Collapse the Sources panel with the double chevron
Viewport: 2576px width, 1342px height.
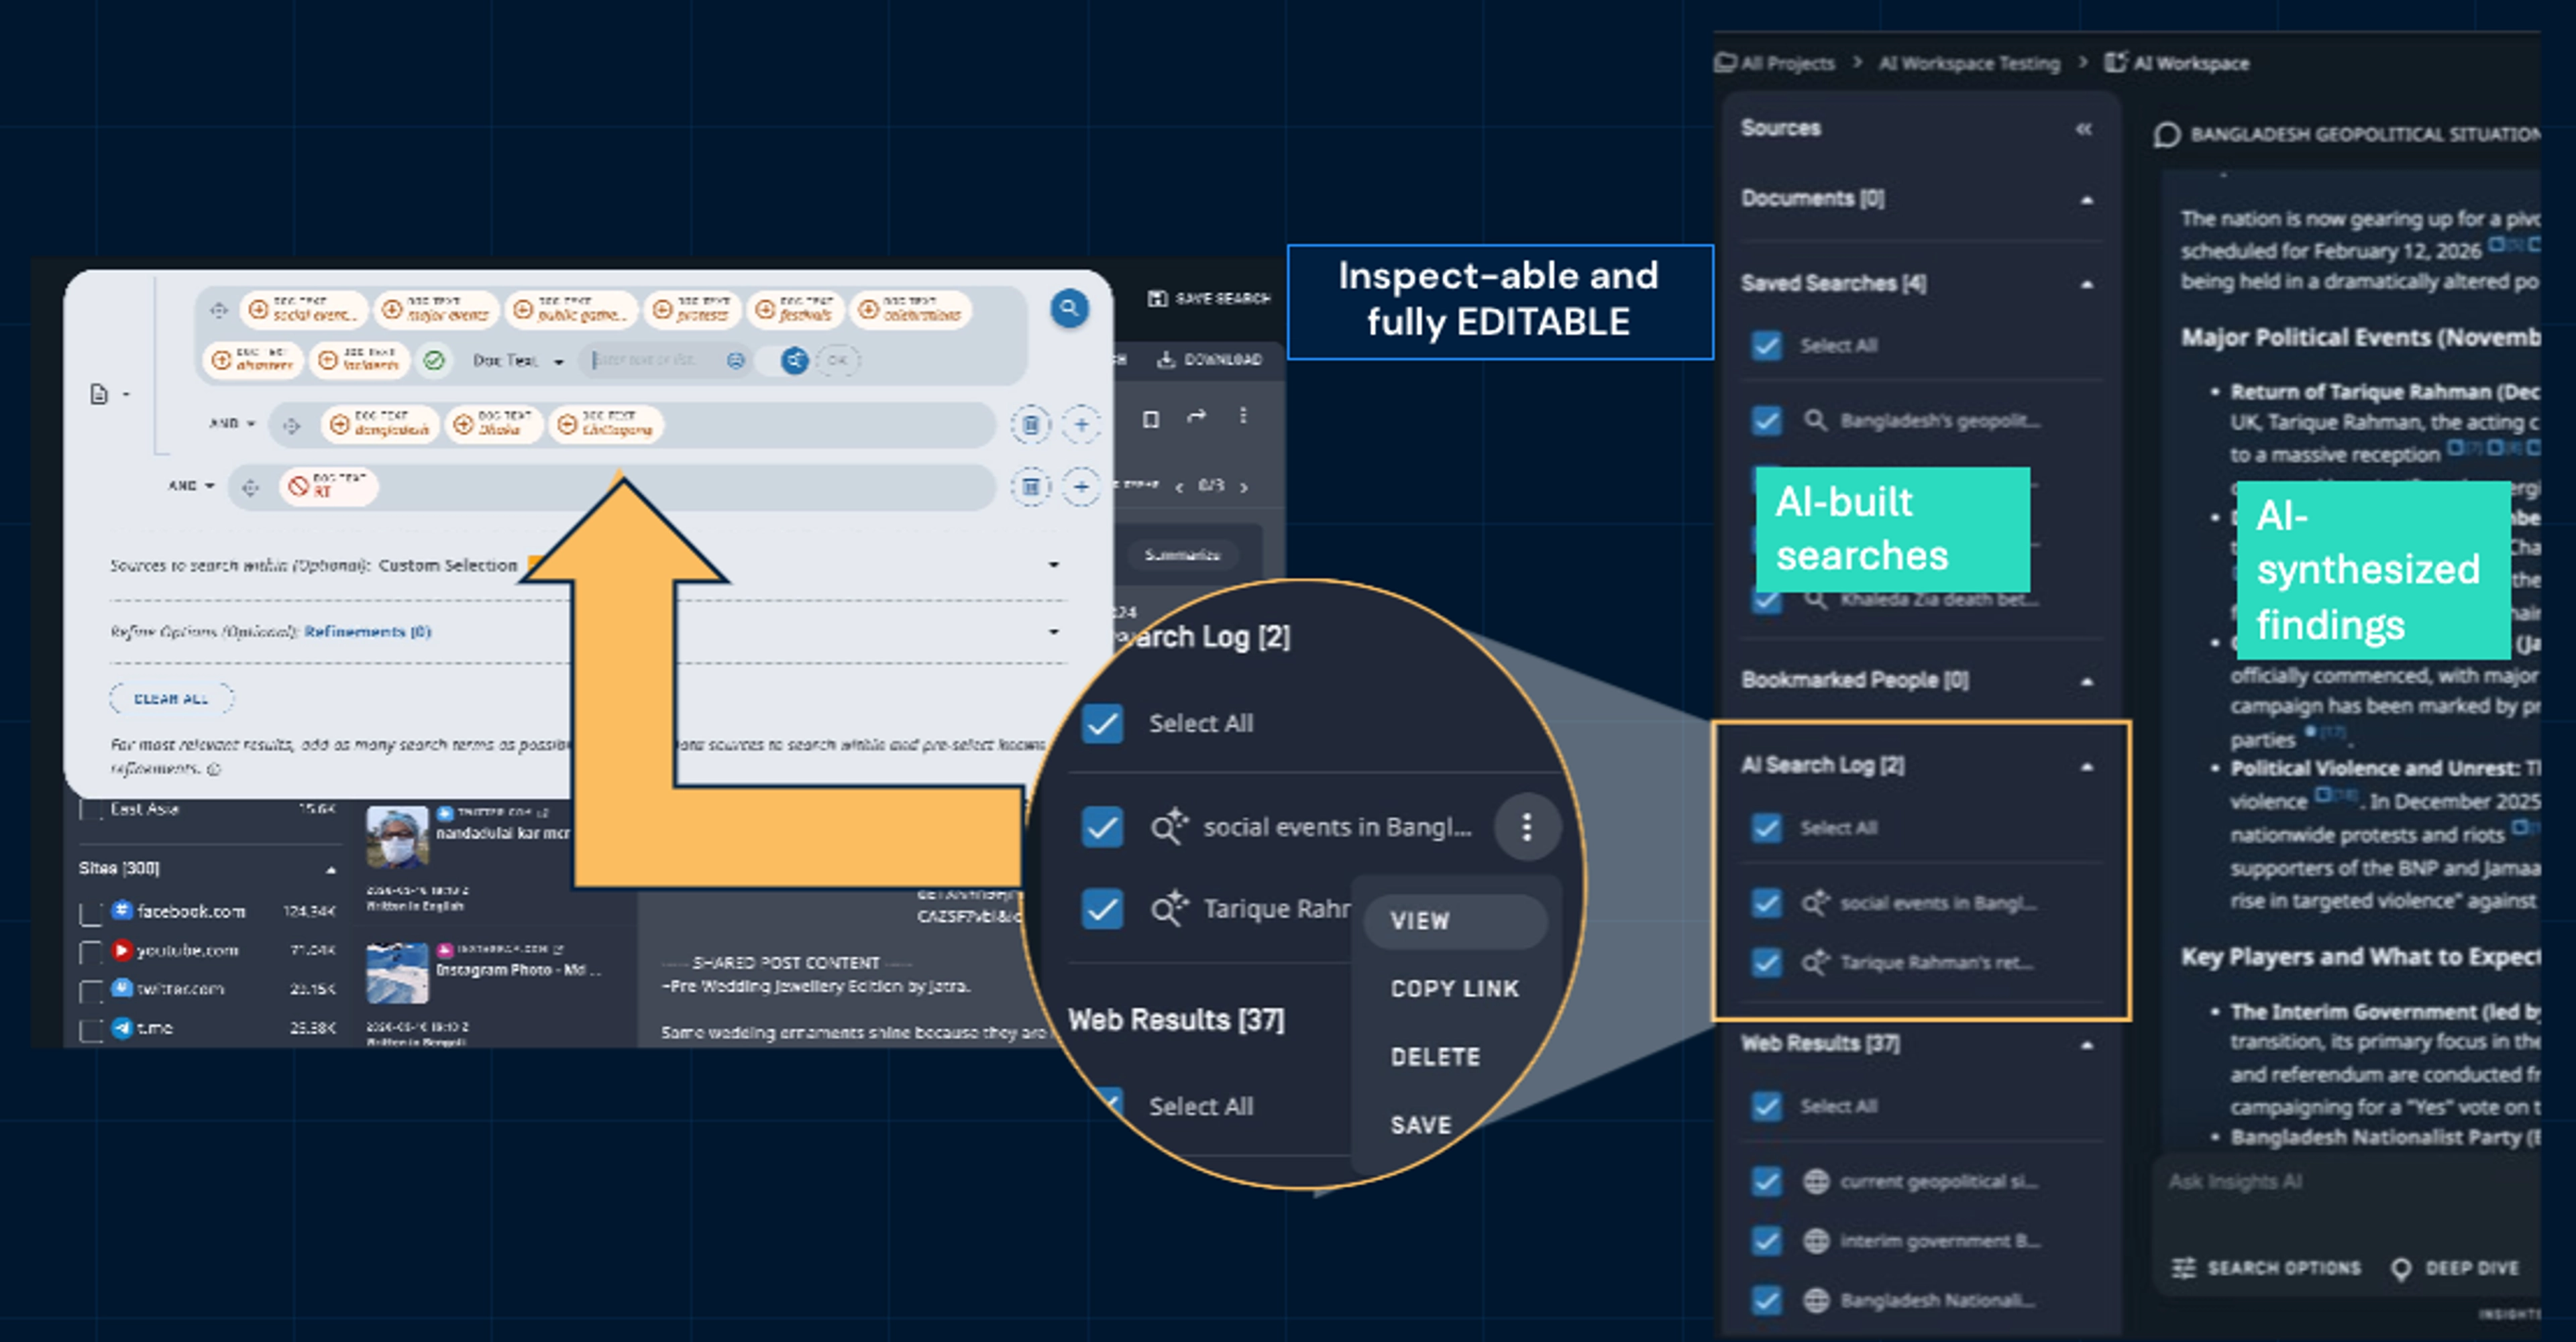click(x=2084, y=129)
